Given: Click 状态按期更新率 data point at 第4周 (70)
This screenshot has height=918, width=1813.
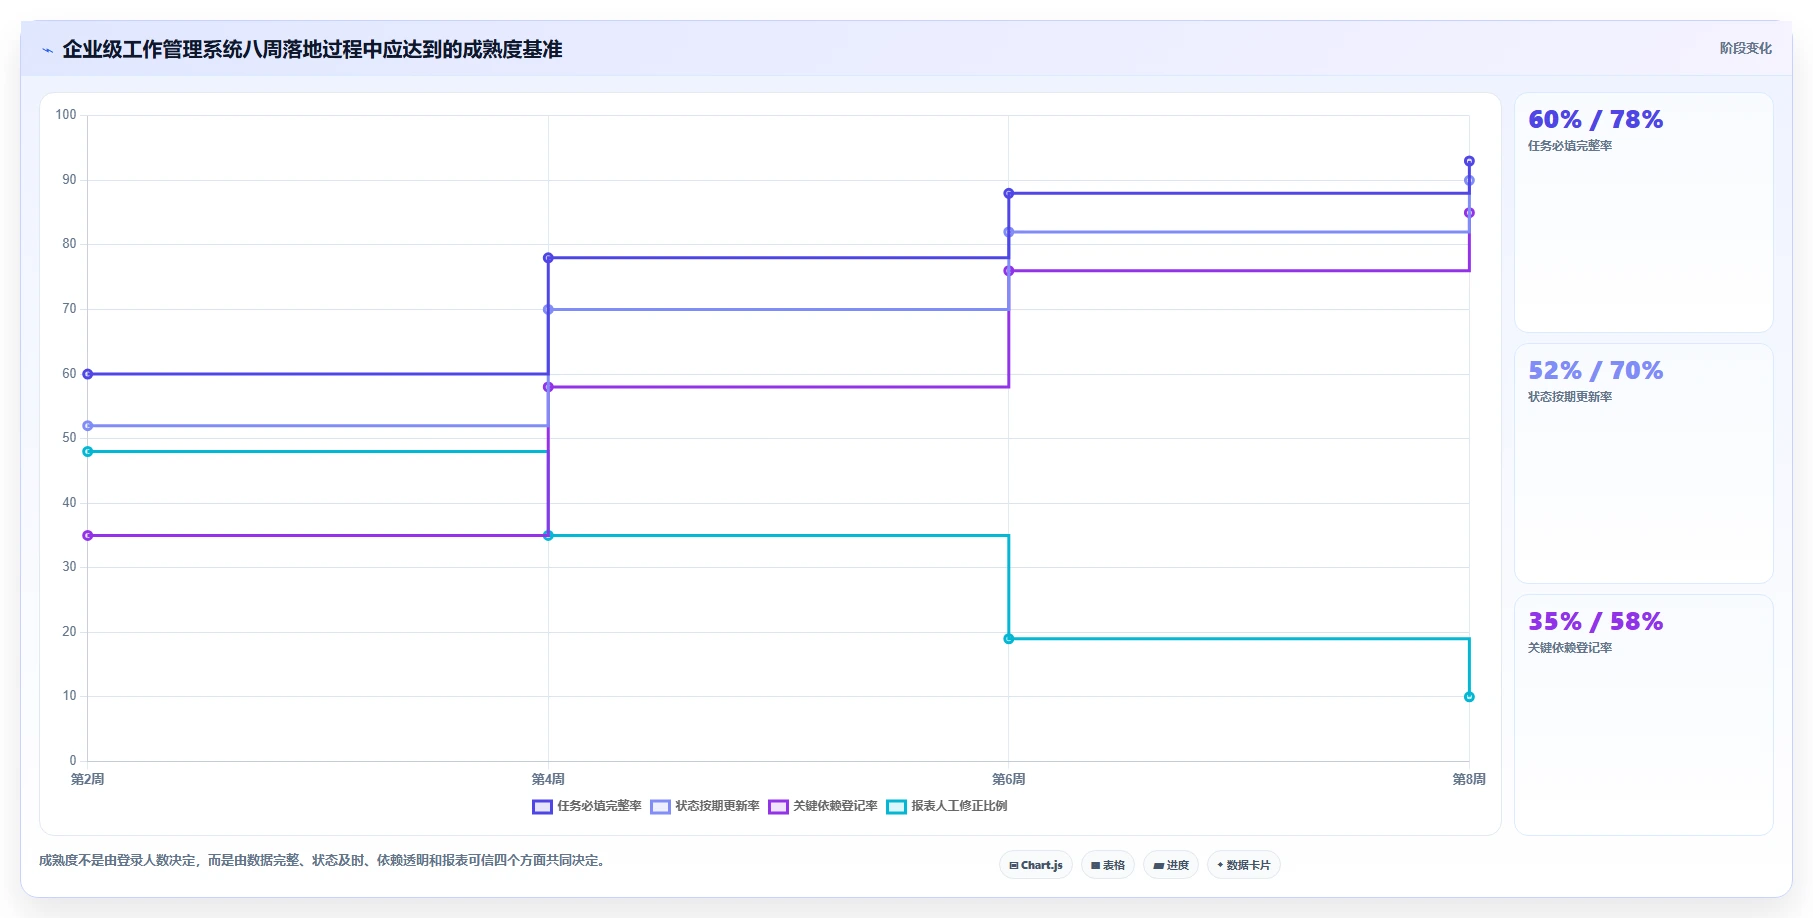Looking at the screenshot, I should click(548, 310).
